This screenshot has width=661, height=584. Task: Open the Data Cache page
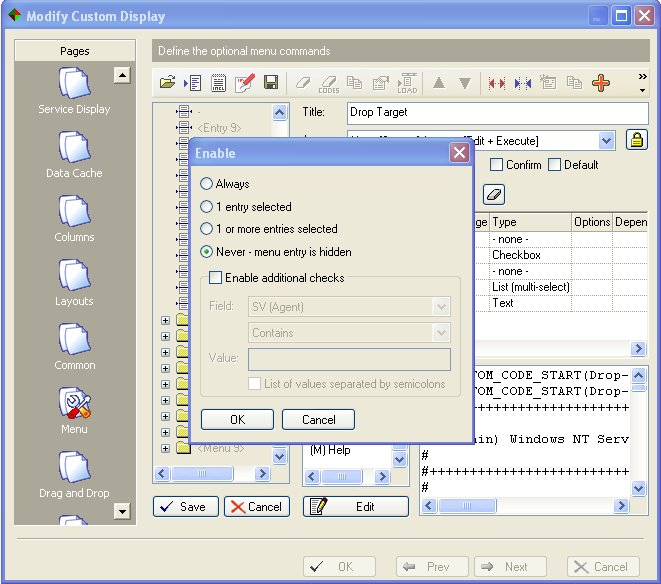click(x=74, y=155)
